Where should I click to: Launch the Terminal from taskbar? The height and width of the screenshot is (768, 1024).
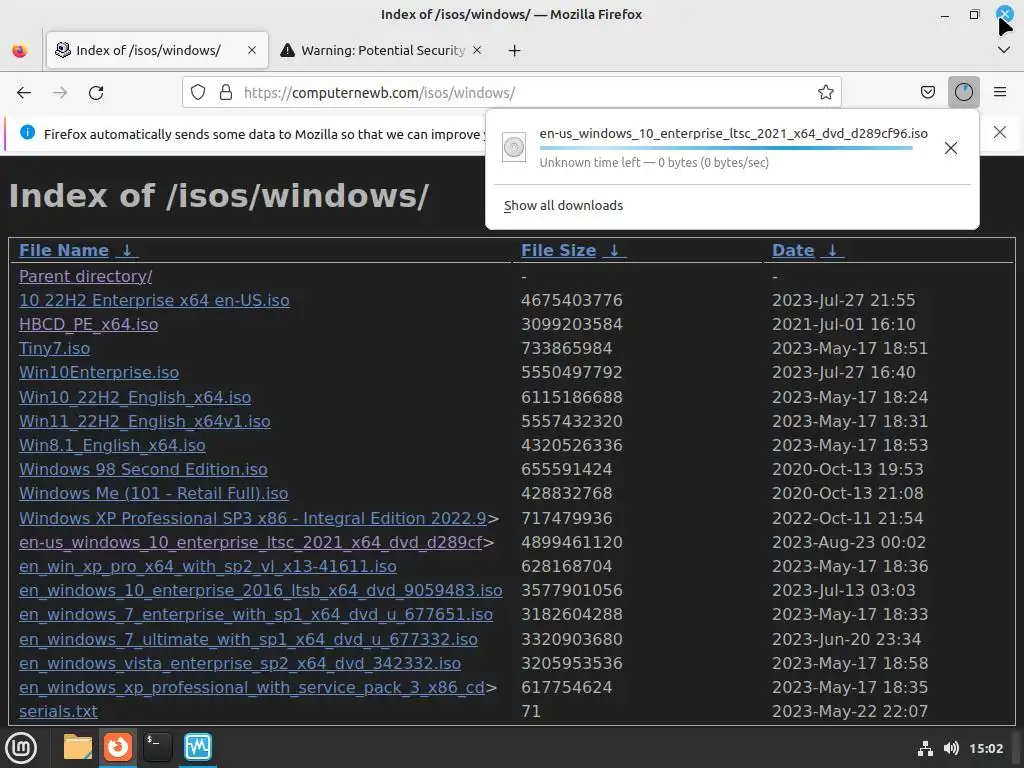coord(157,747)
